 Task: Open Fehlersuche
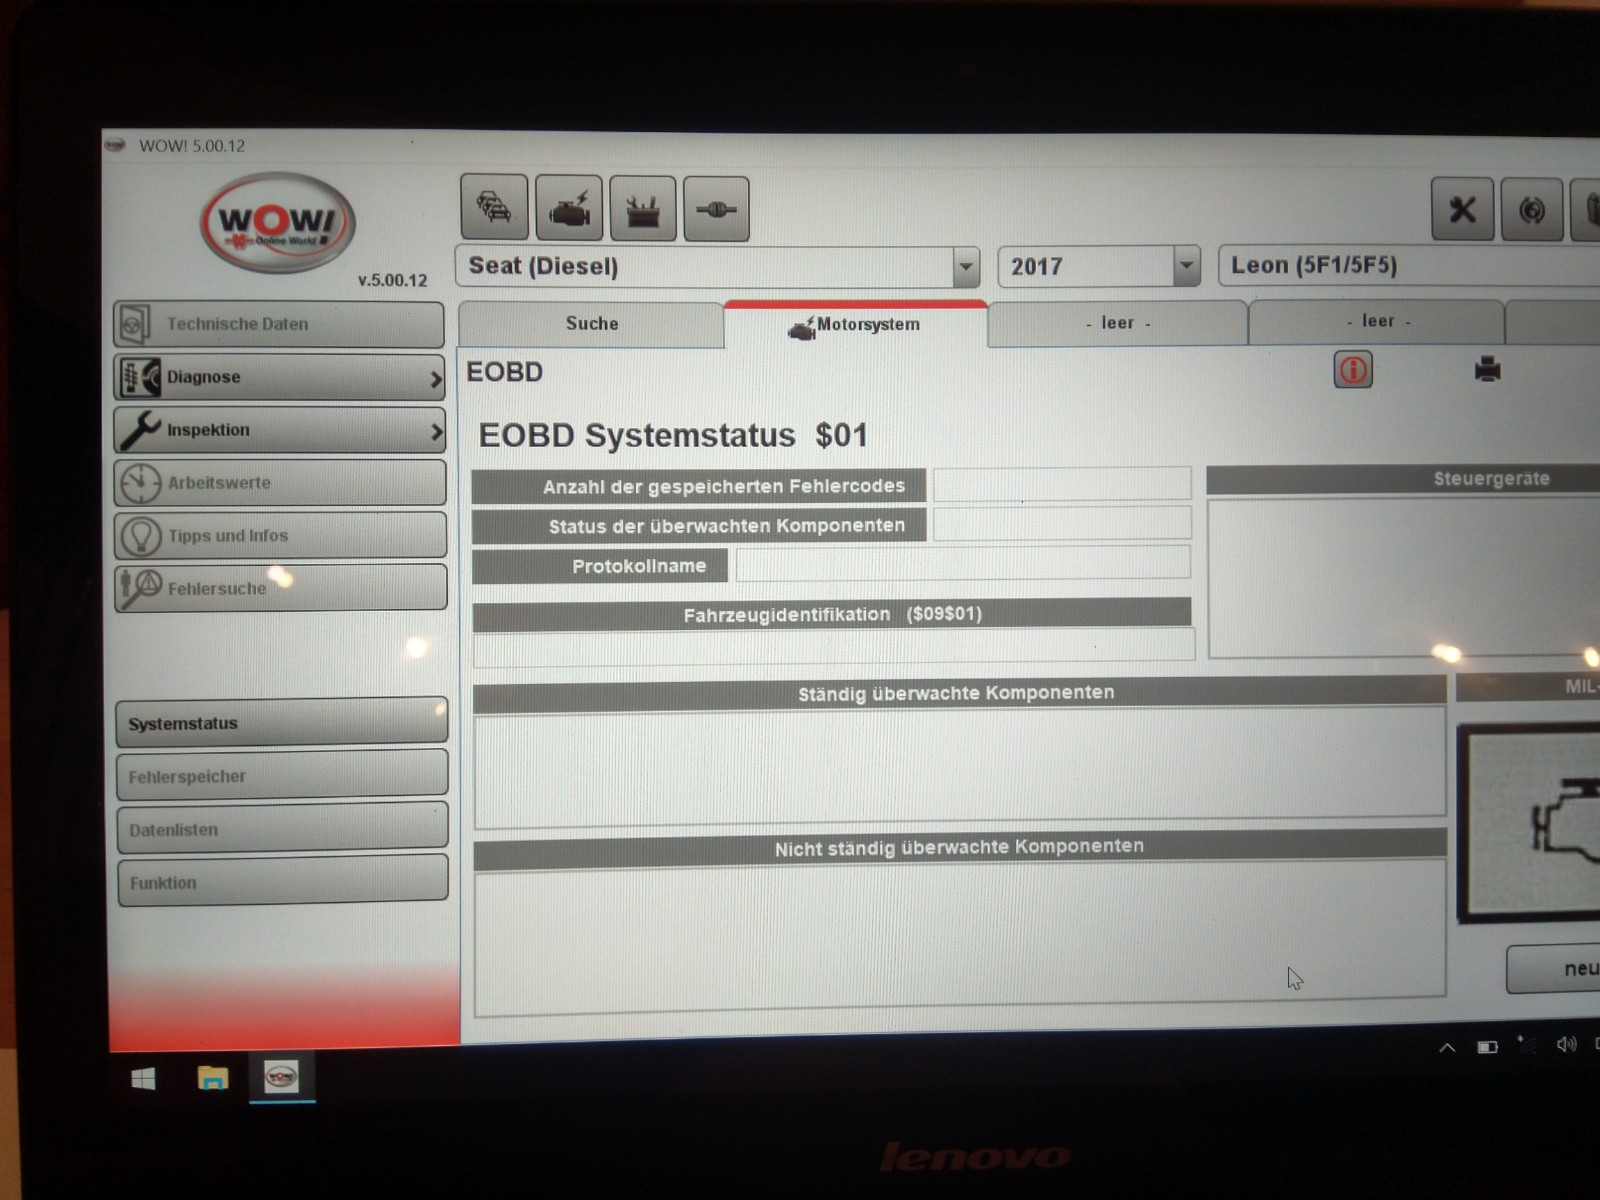(x=280, y=588)
